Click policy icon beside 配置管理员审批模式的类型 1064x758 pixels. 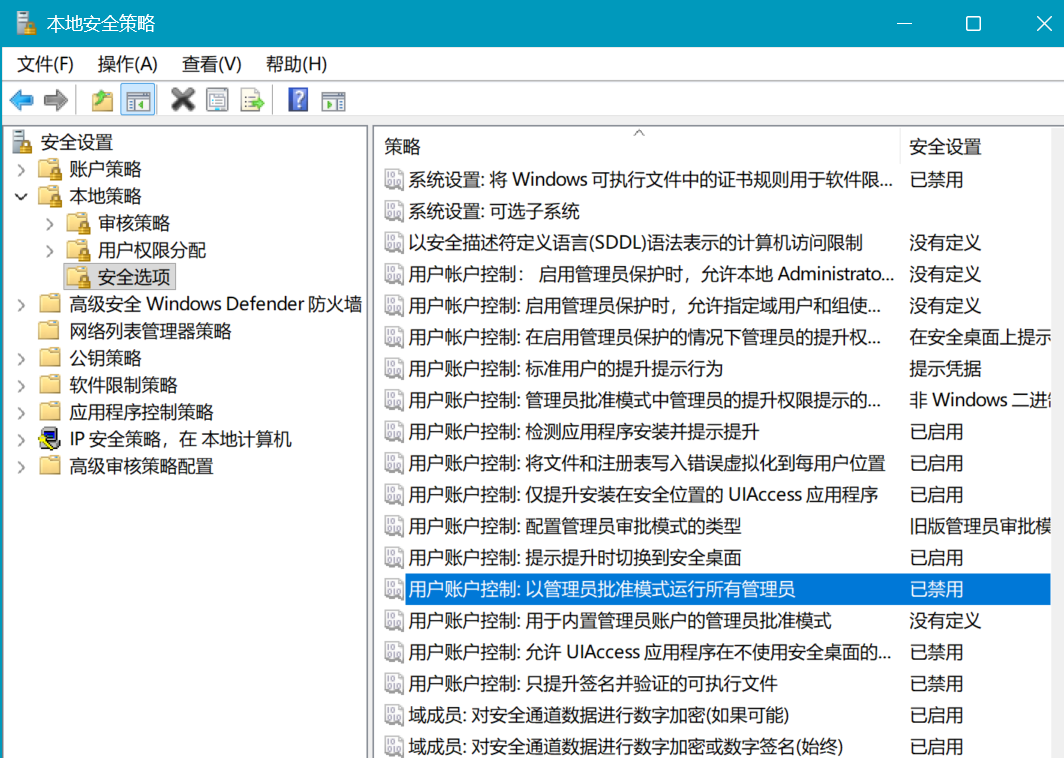click(394, 526)
